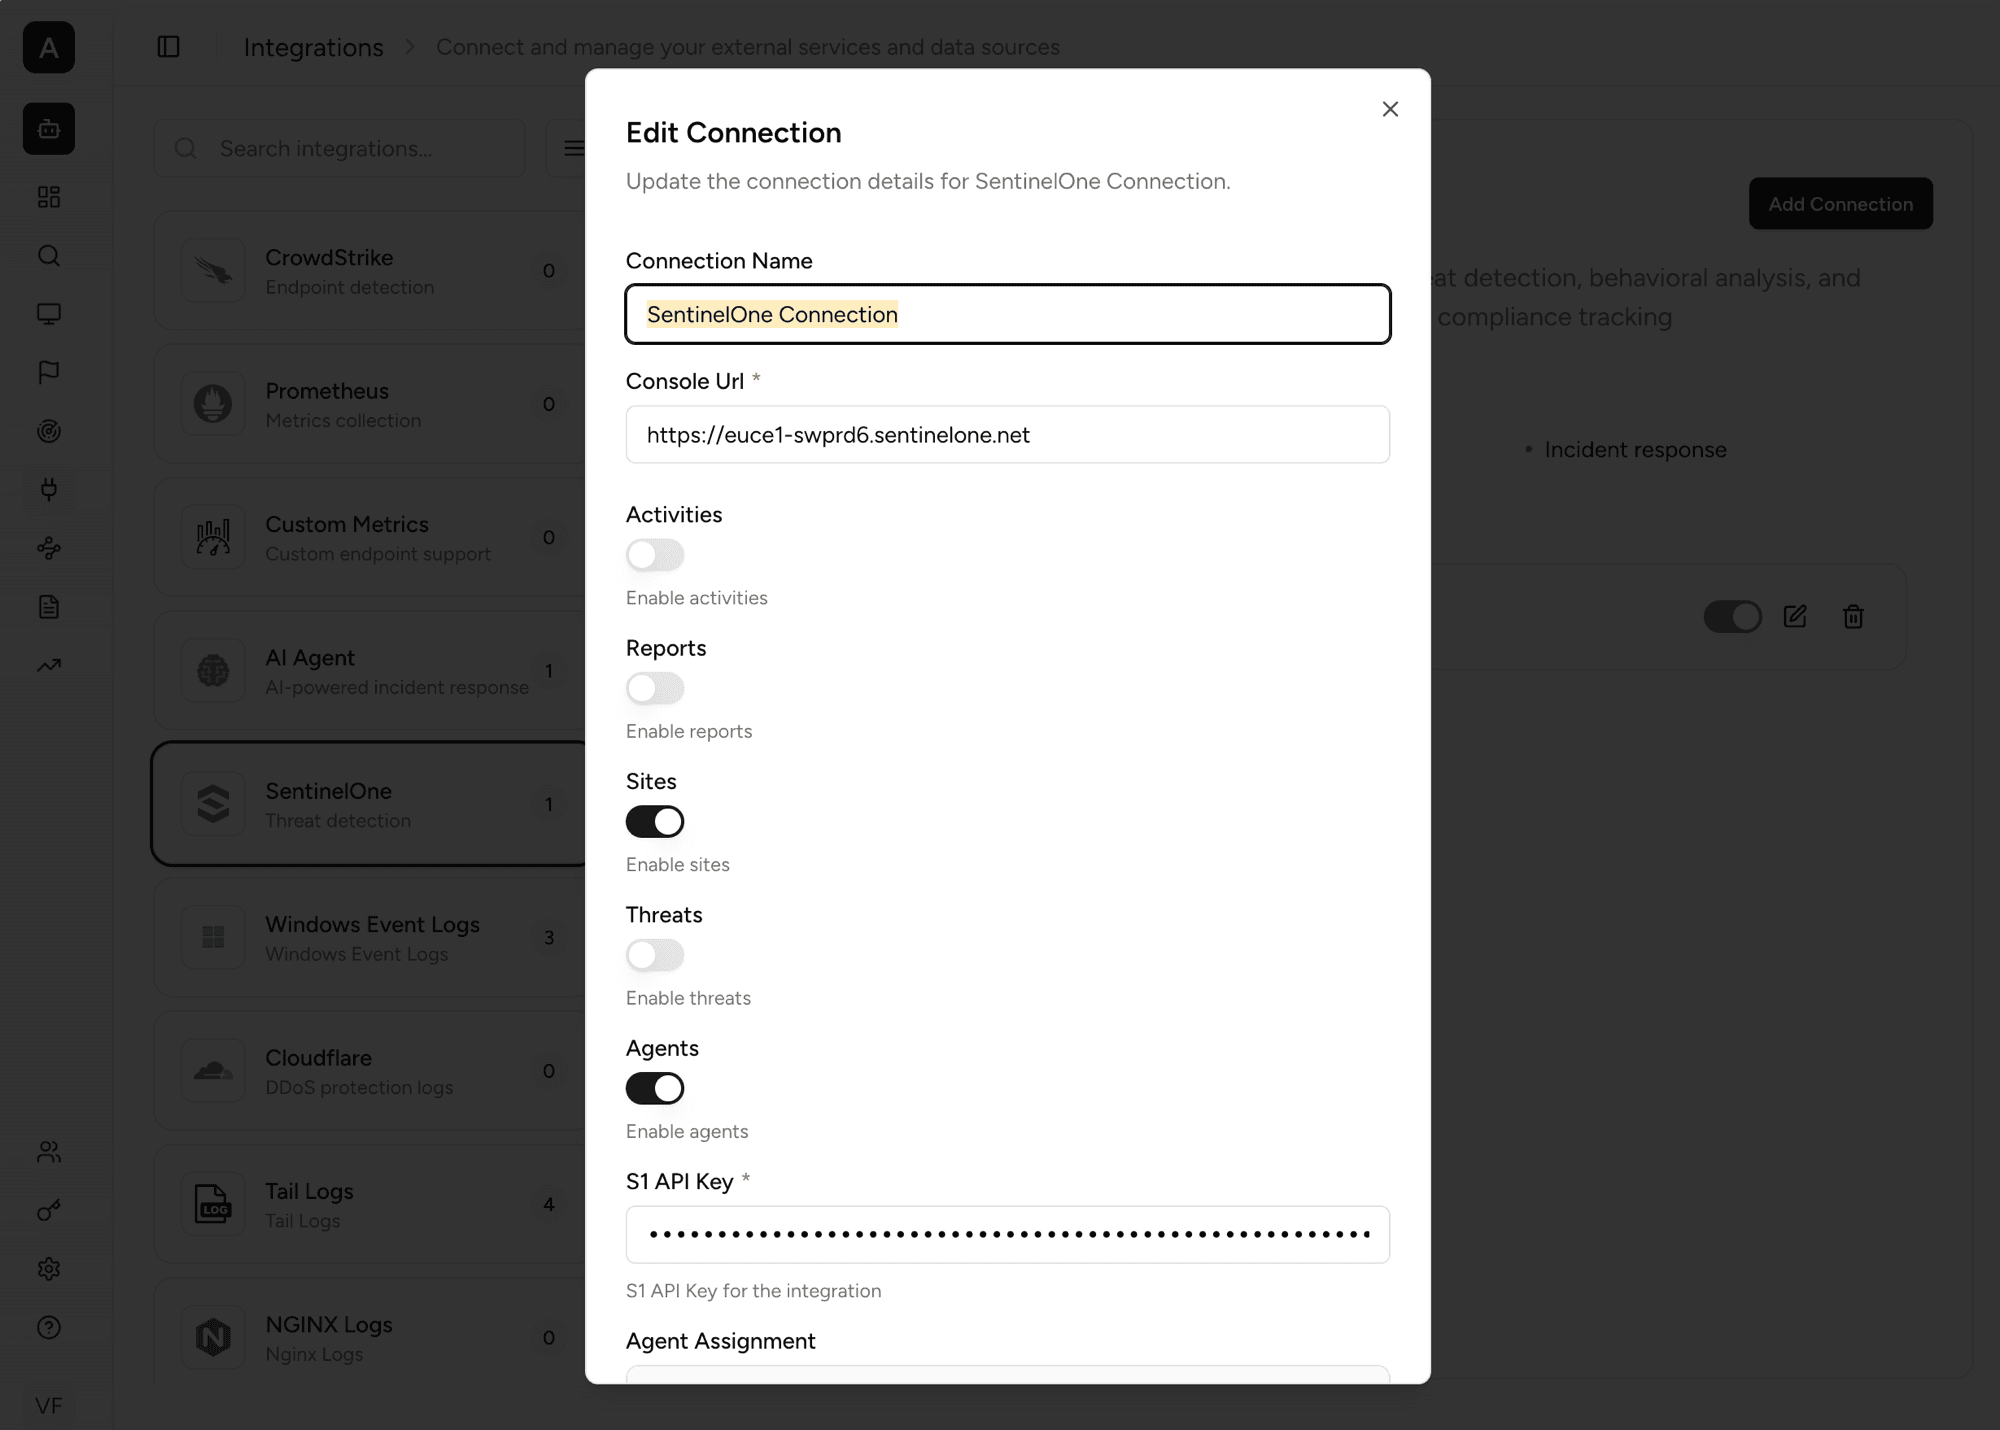Open the dashboard grid icon in sidebar
Screen dimensions: 2000x1430
tap(49, 197)
